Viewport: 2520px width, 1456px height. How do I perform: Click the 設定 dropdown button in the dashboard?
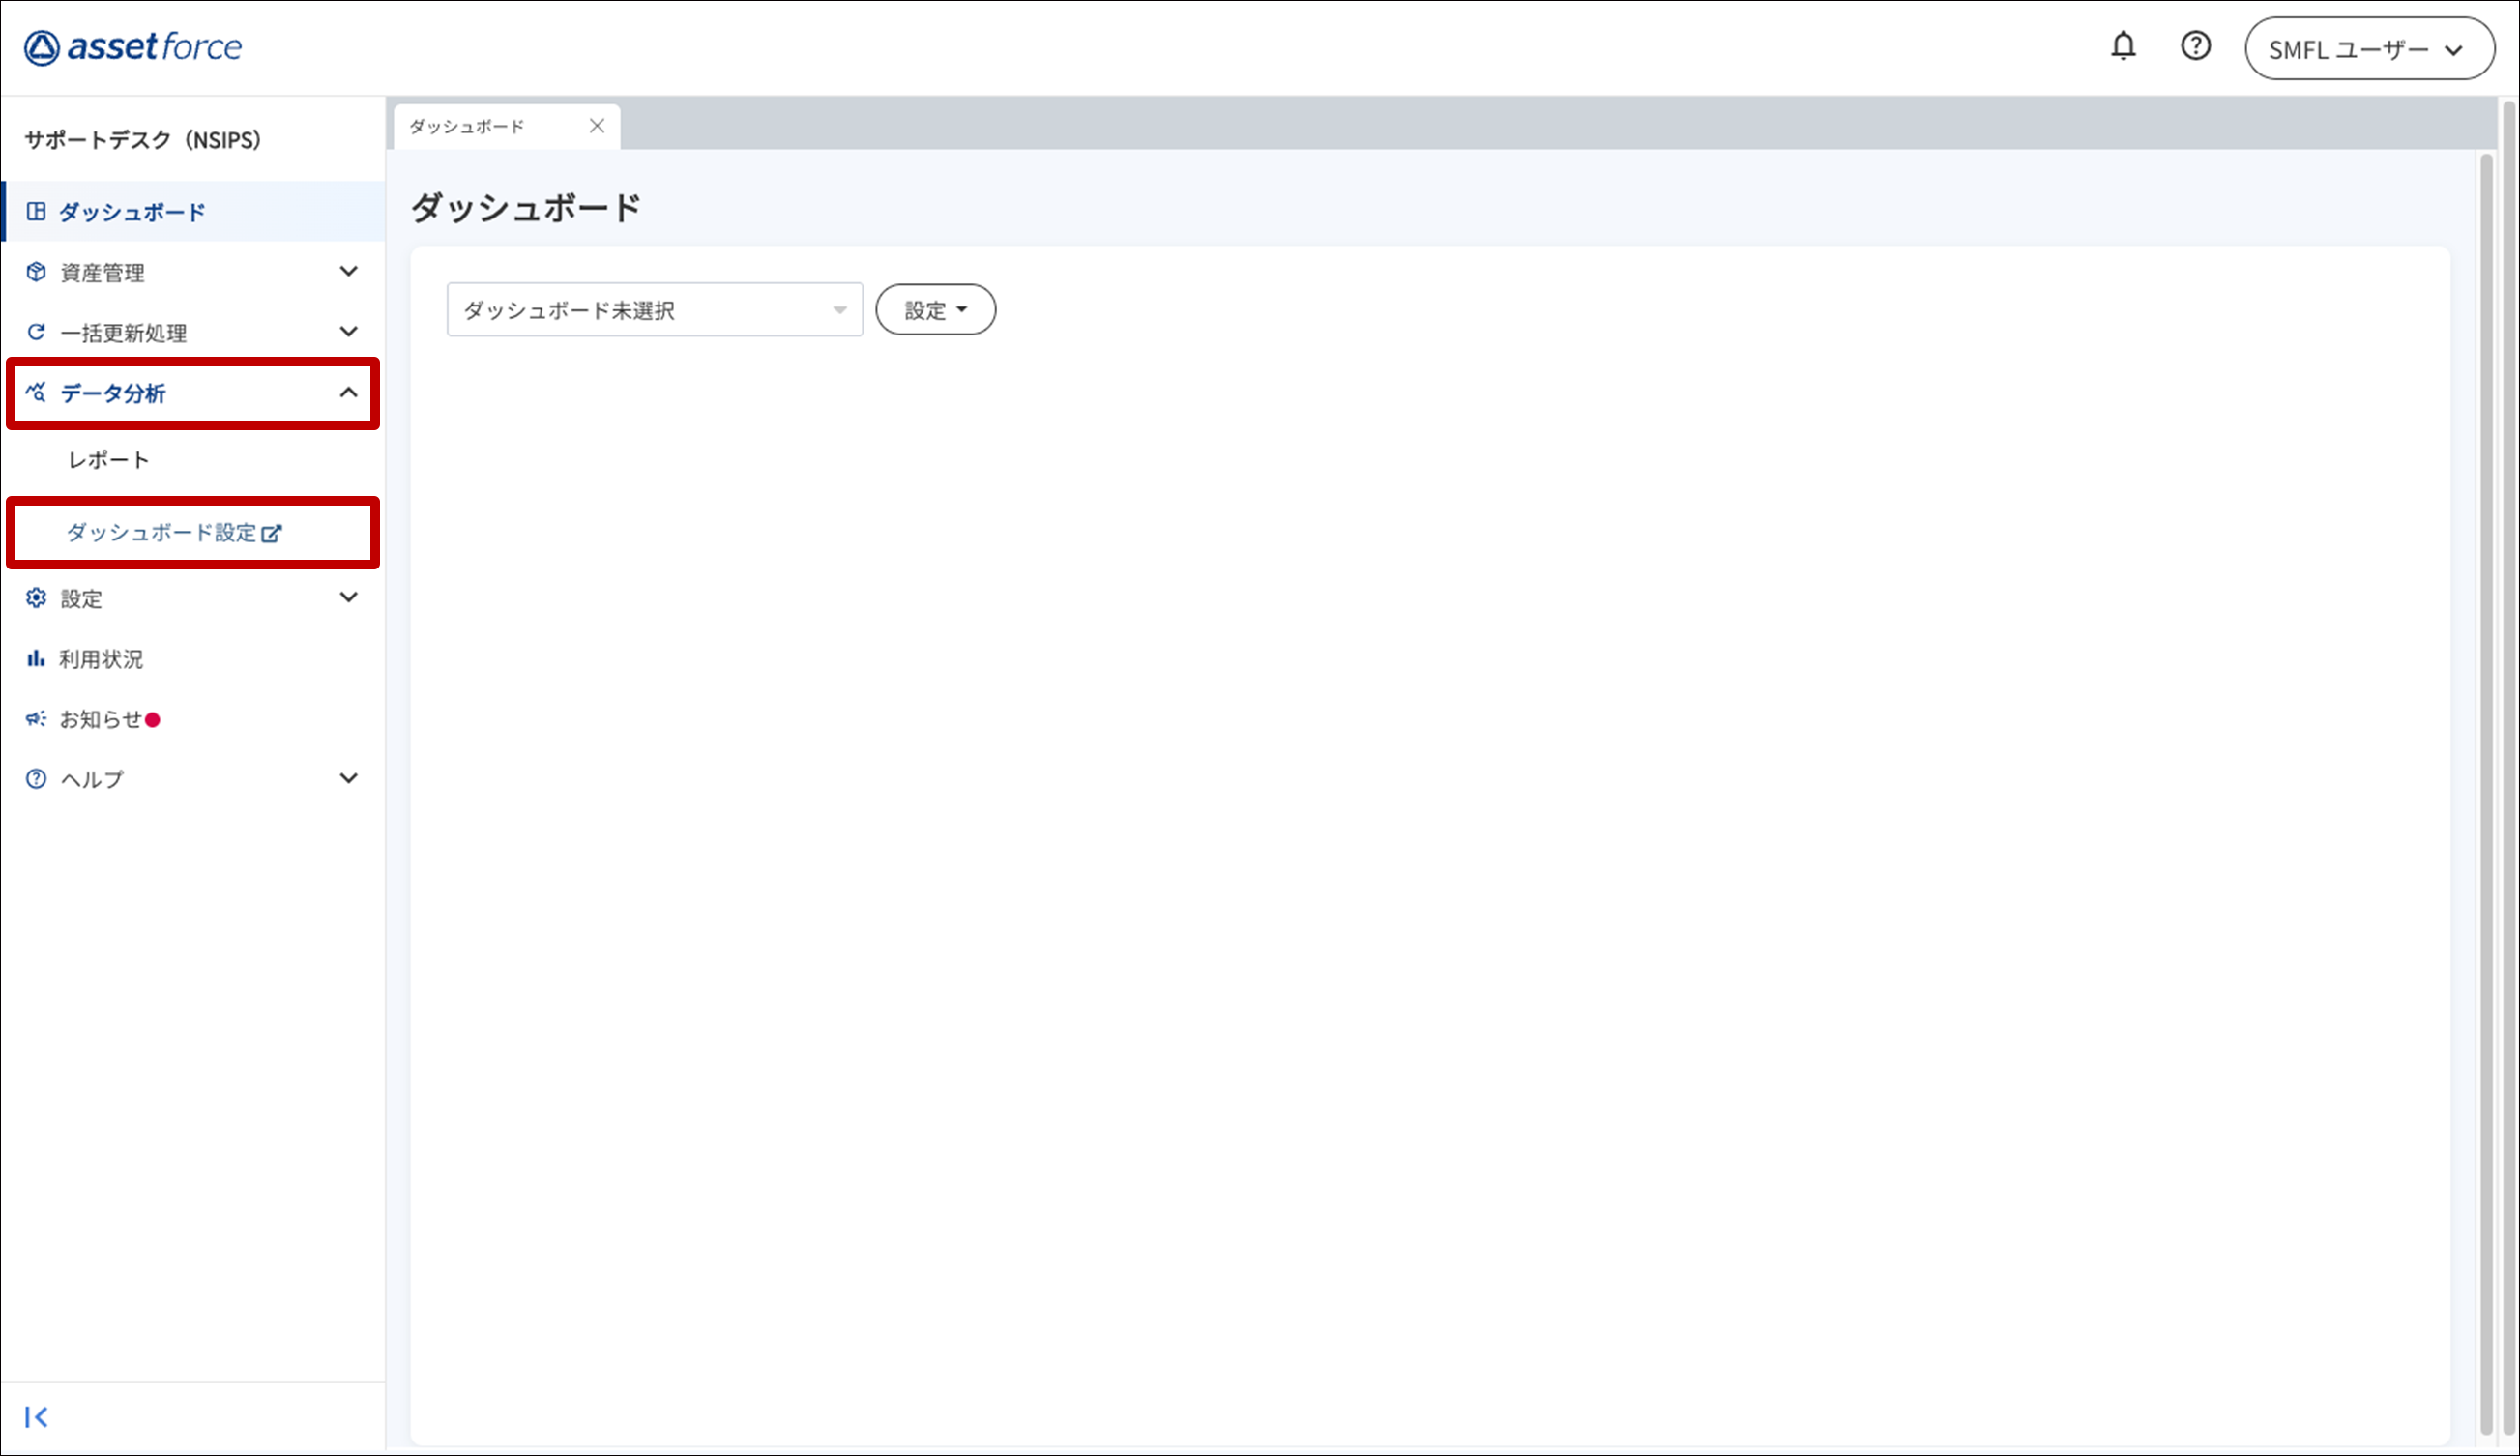click(x=936, y=310)
